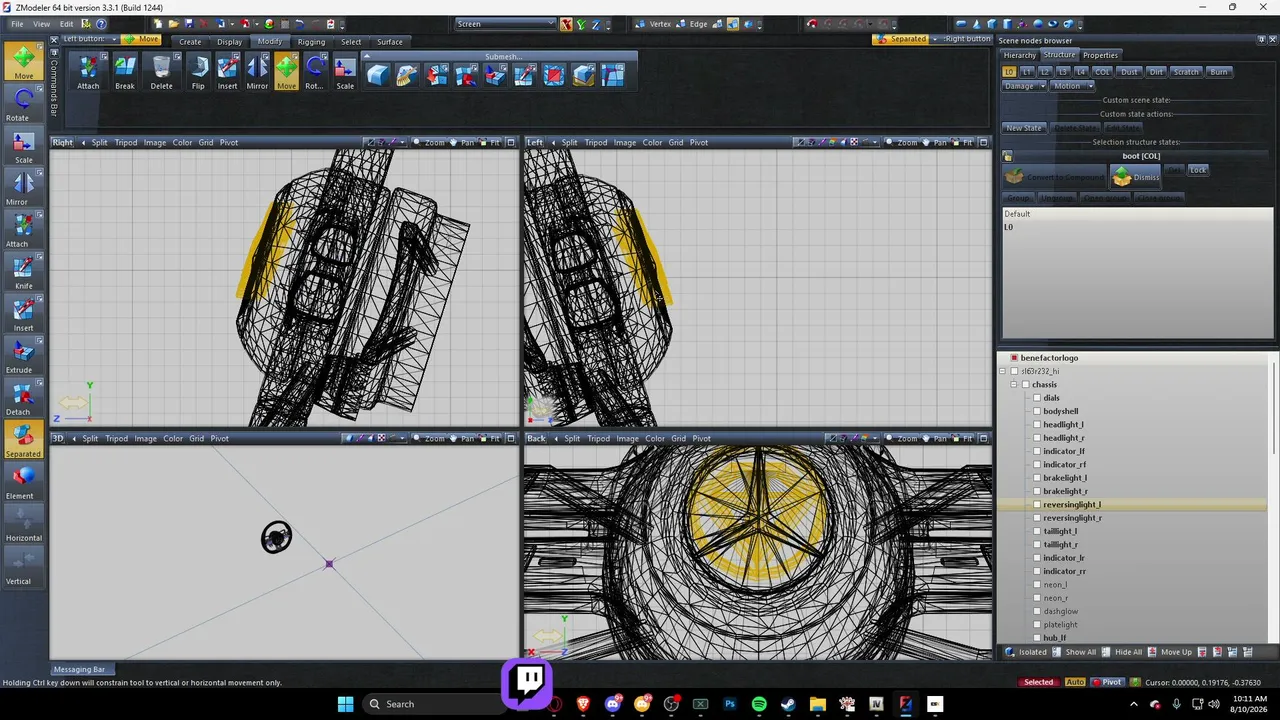Click the Lock button
This screenshot has height=720, width=1280.
[1198, 170]
